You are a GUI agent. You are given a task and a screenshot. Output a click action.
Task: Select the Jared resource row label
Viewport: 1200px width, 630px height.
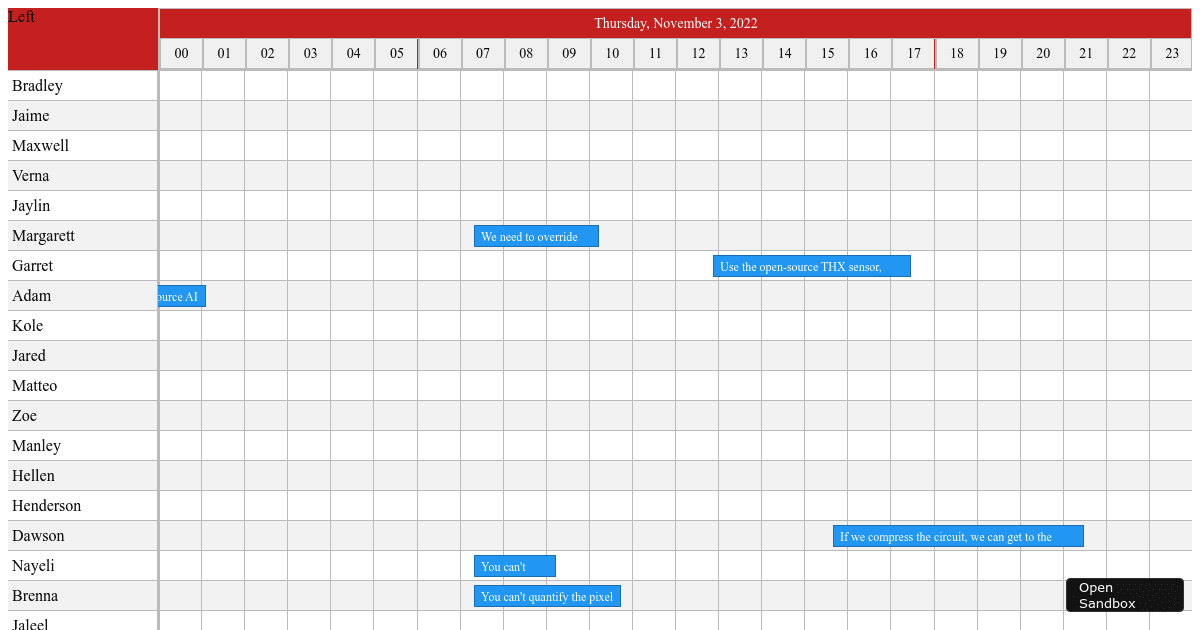pos(83,356)
